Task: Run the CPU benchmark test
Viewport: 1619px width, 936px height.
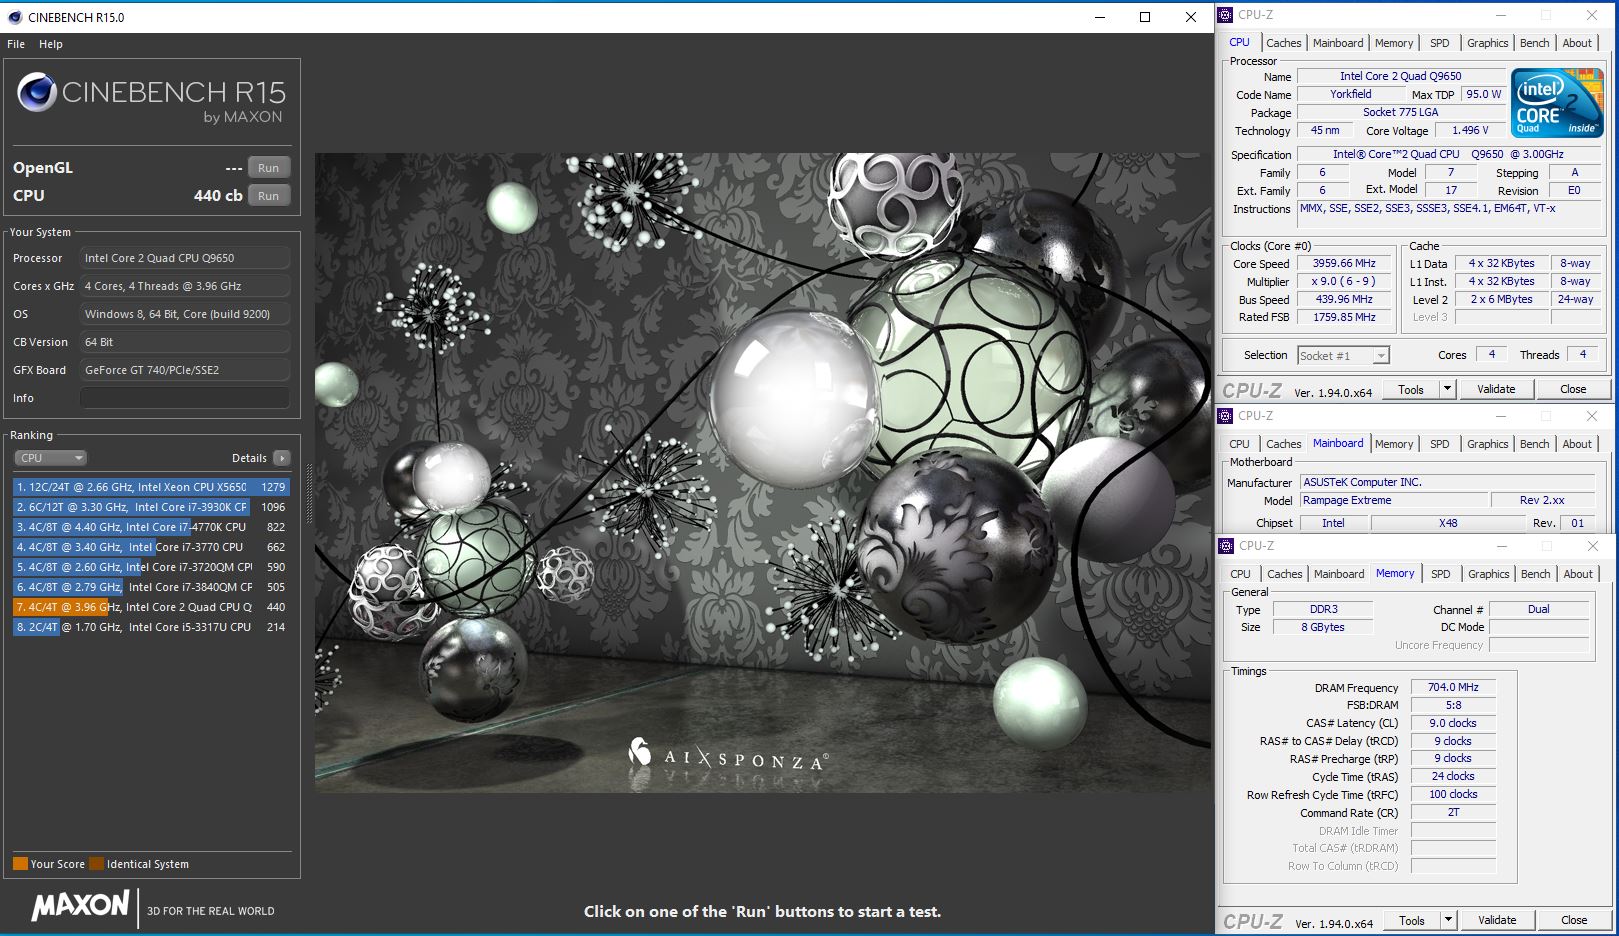Action: (269, 196)
